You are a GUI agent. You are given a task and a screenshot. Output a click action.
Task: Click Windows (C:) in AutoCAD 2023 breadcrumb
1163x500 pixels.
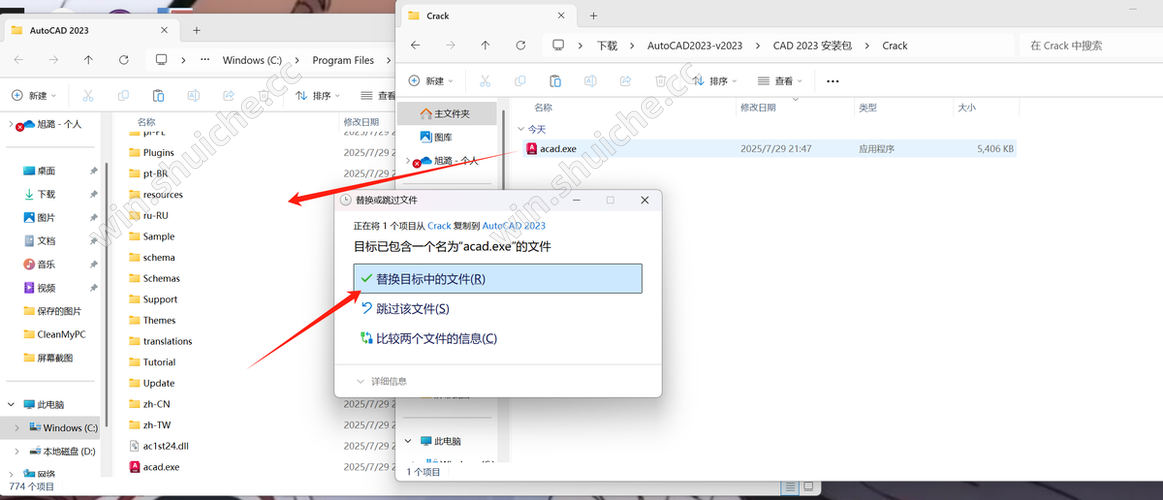click(x=252, y=60)
